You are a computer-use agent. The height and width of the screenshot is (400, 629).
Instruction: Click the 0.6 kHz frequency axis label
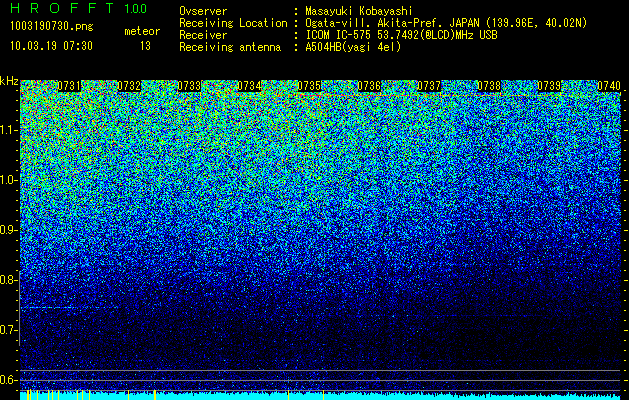9,380
